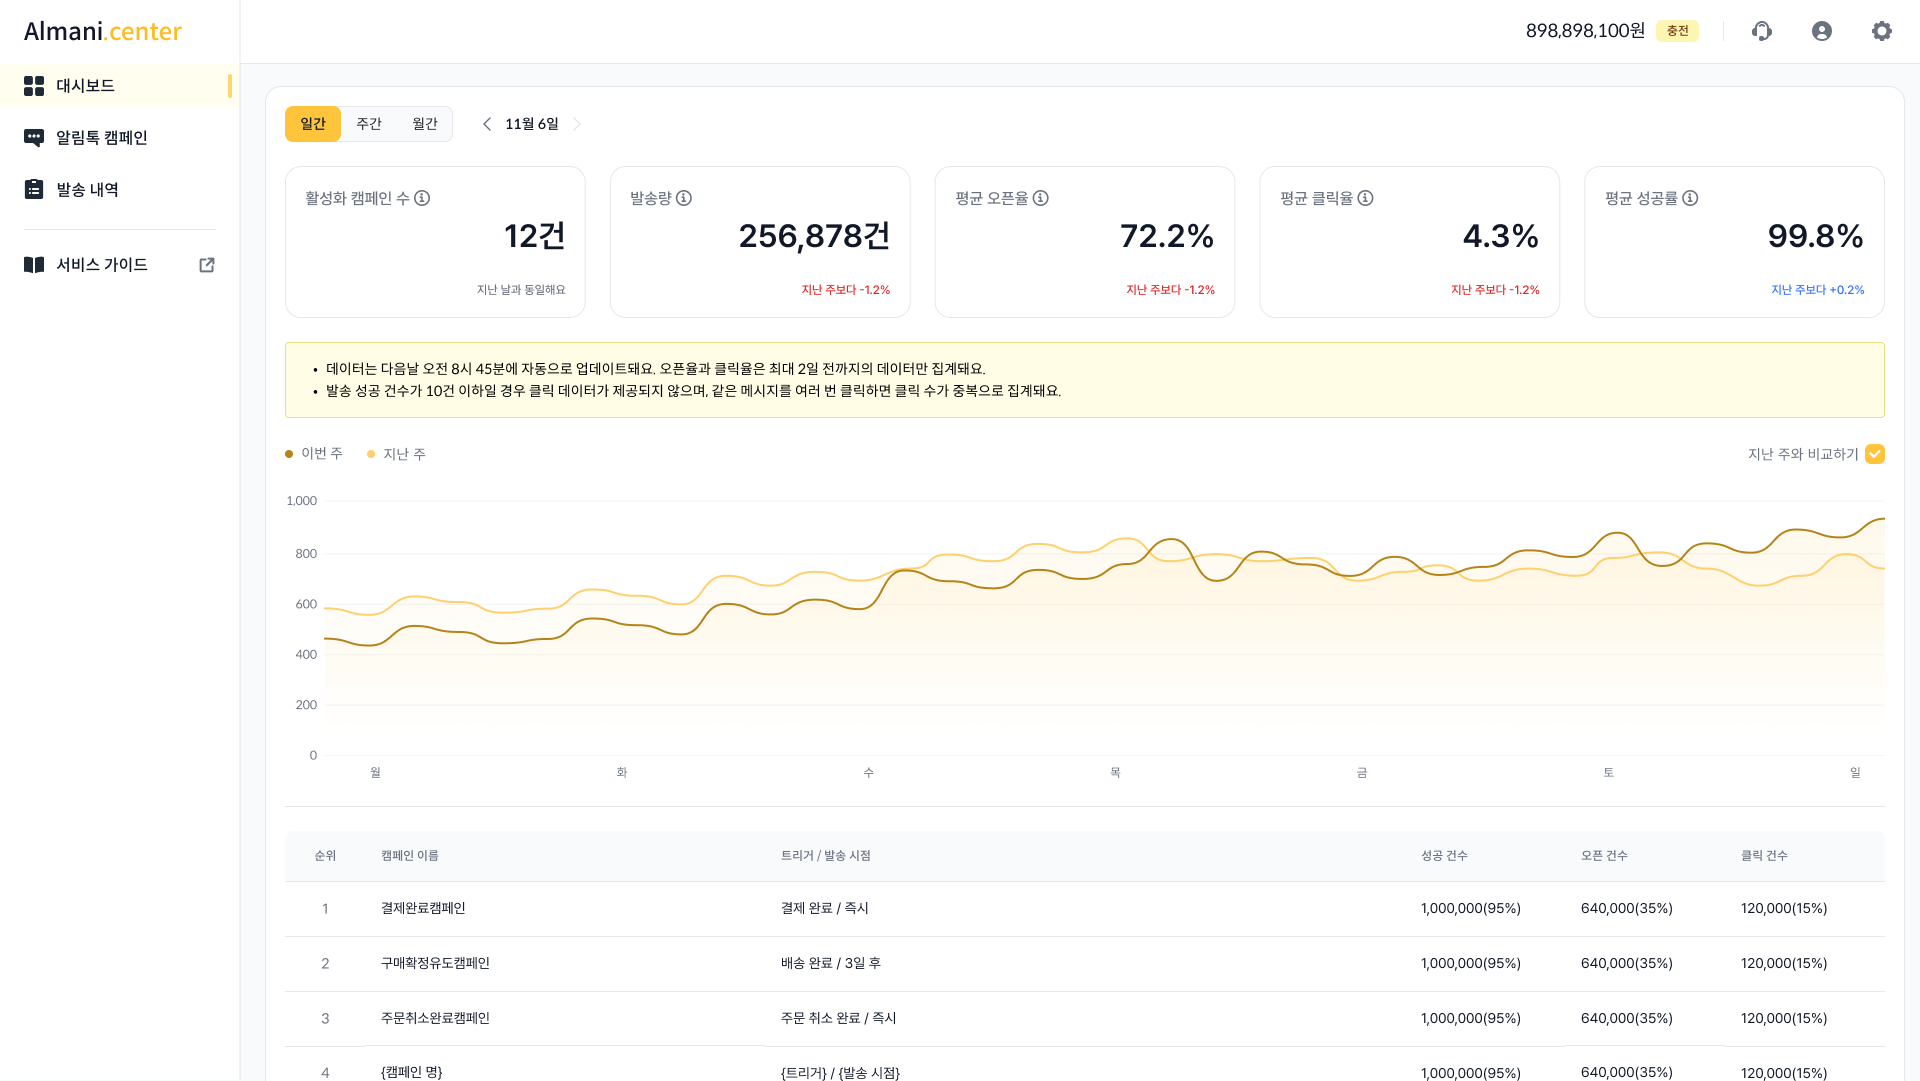Open 발송 내역 in sidebar
The height and width of the screenshot is (1081, 1920).
[x=87, y=190]
